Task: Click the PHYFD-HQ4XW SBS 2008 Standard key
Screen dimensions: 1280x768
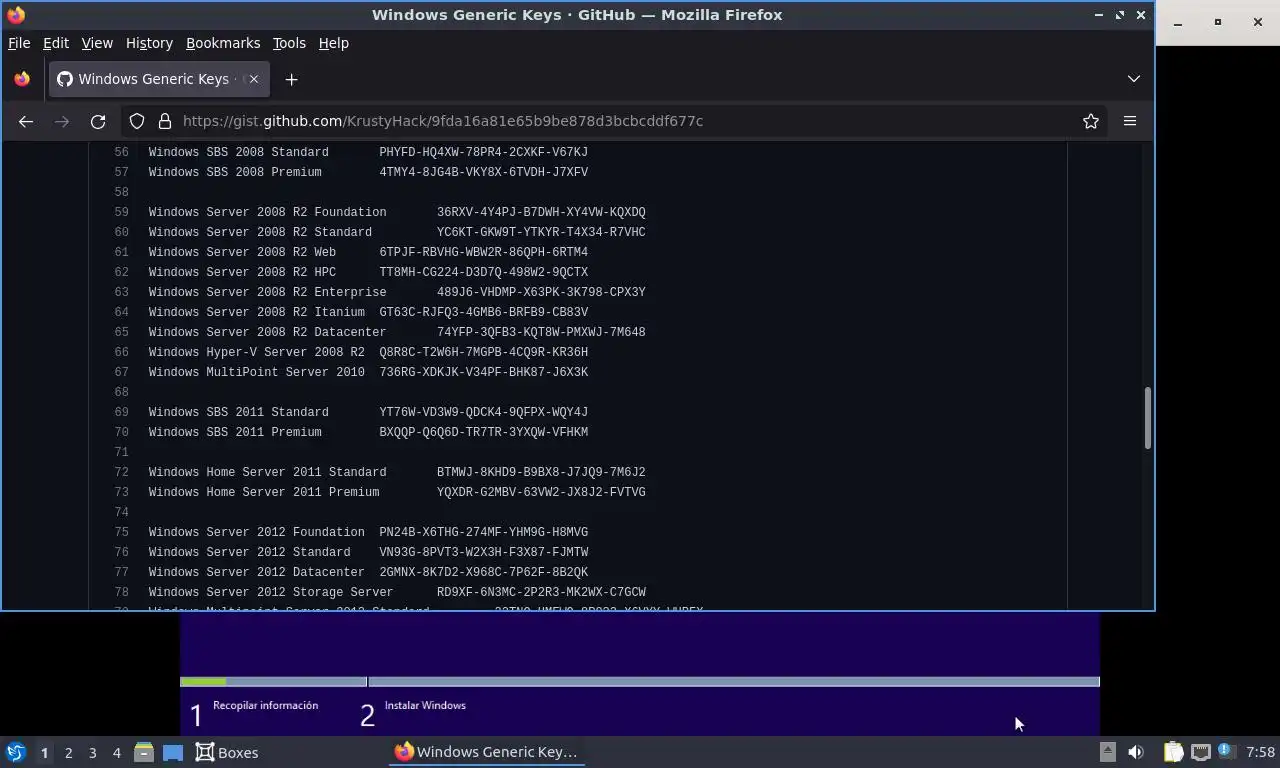Action: click(483, 152)
